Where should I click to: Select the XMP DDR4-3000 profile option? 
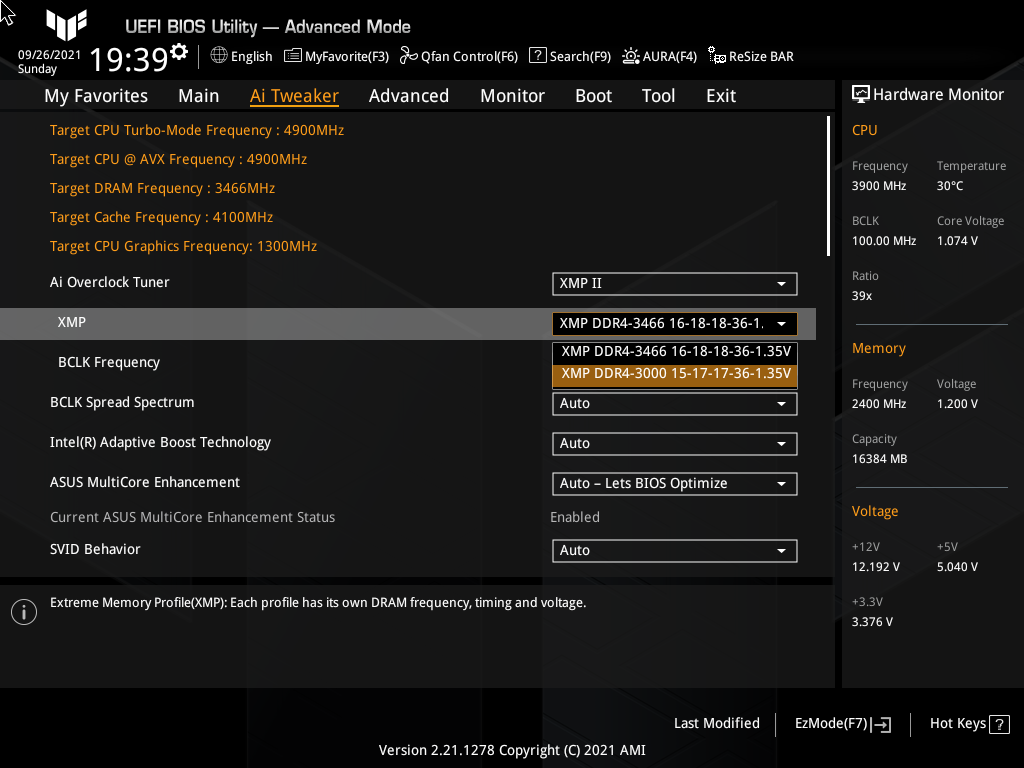(674, 373)
